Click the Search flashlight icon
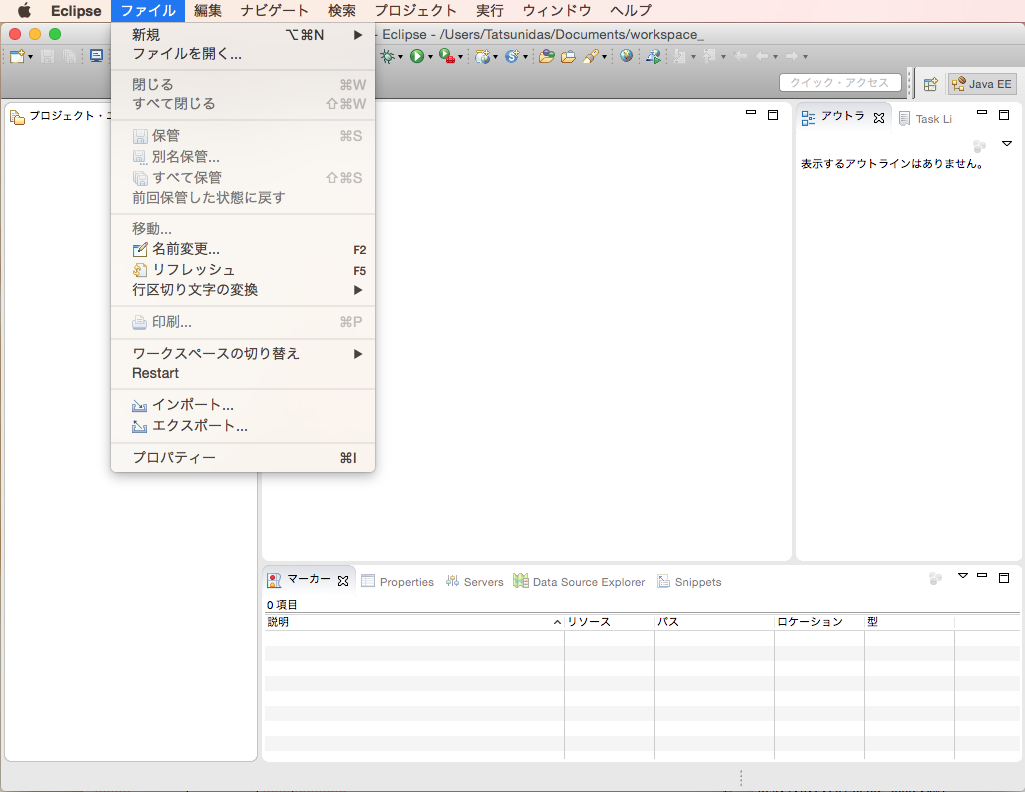 click(x=591, y=56)
